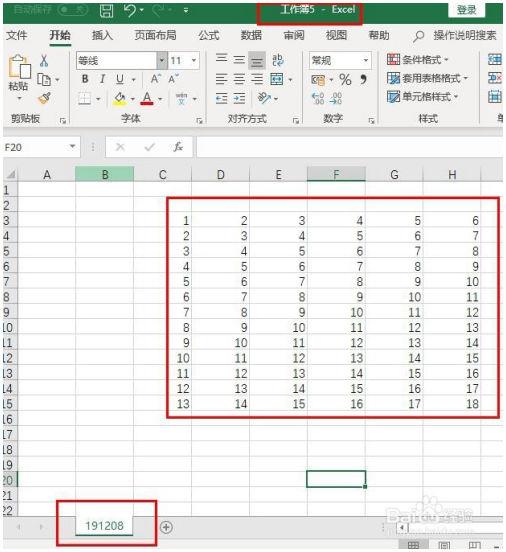Click the 登录 sign-in button

tap(467, 10)
